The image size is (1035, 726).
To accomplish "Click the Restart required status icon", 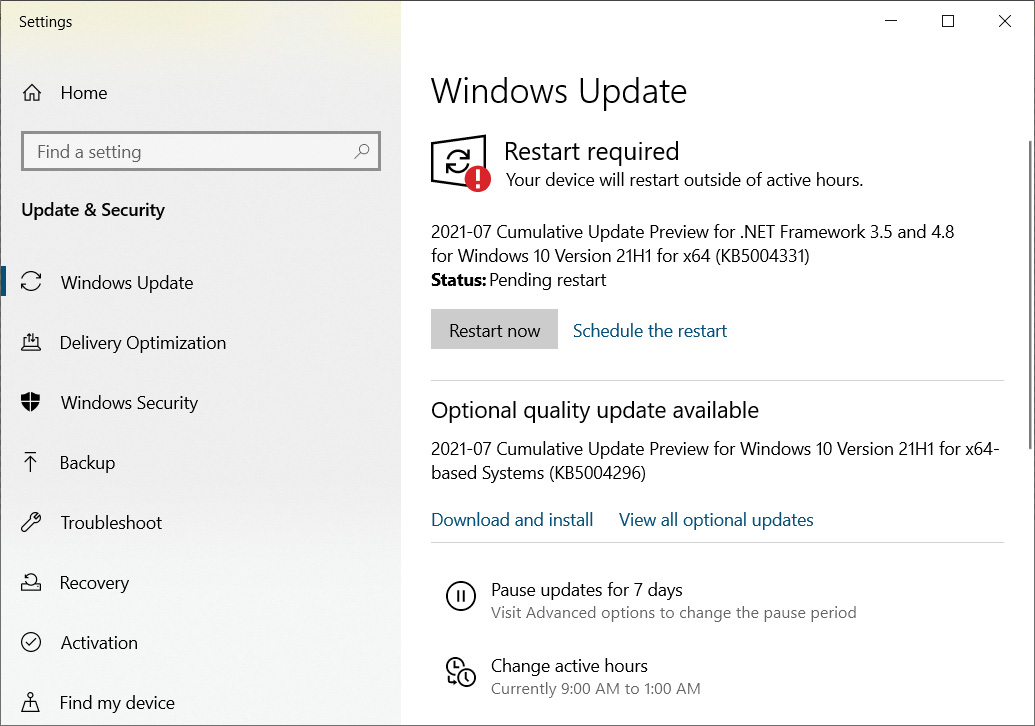I will [x=461, y=163].
